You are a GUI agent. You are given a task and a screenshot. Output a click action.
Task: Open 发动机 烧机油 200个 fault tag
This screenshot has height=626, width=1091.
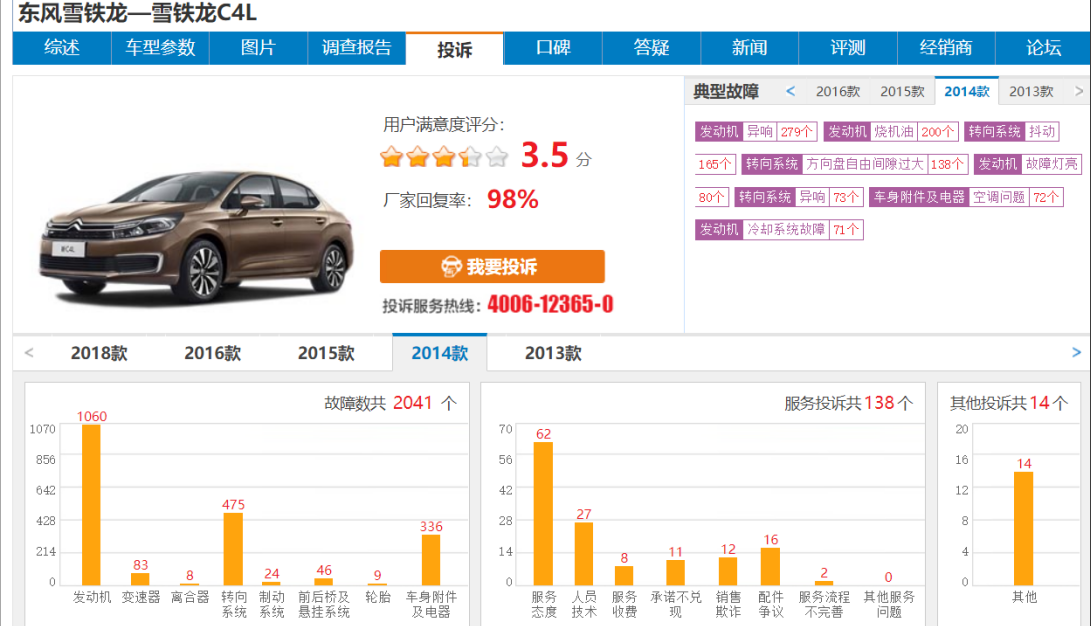coord(891,131)
